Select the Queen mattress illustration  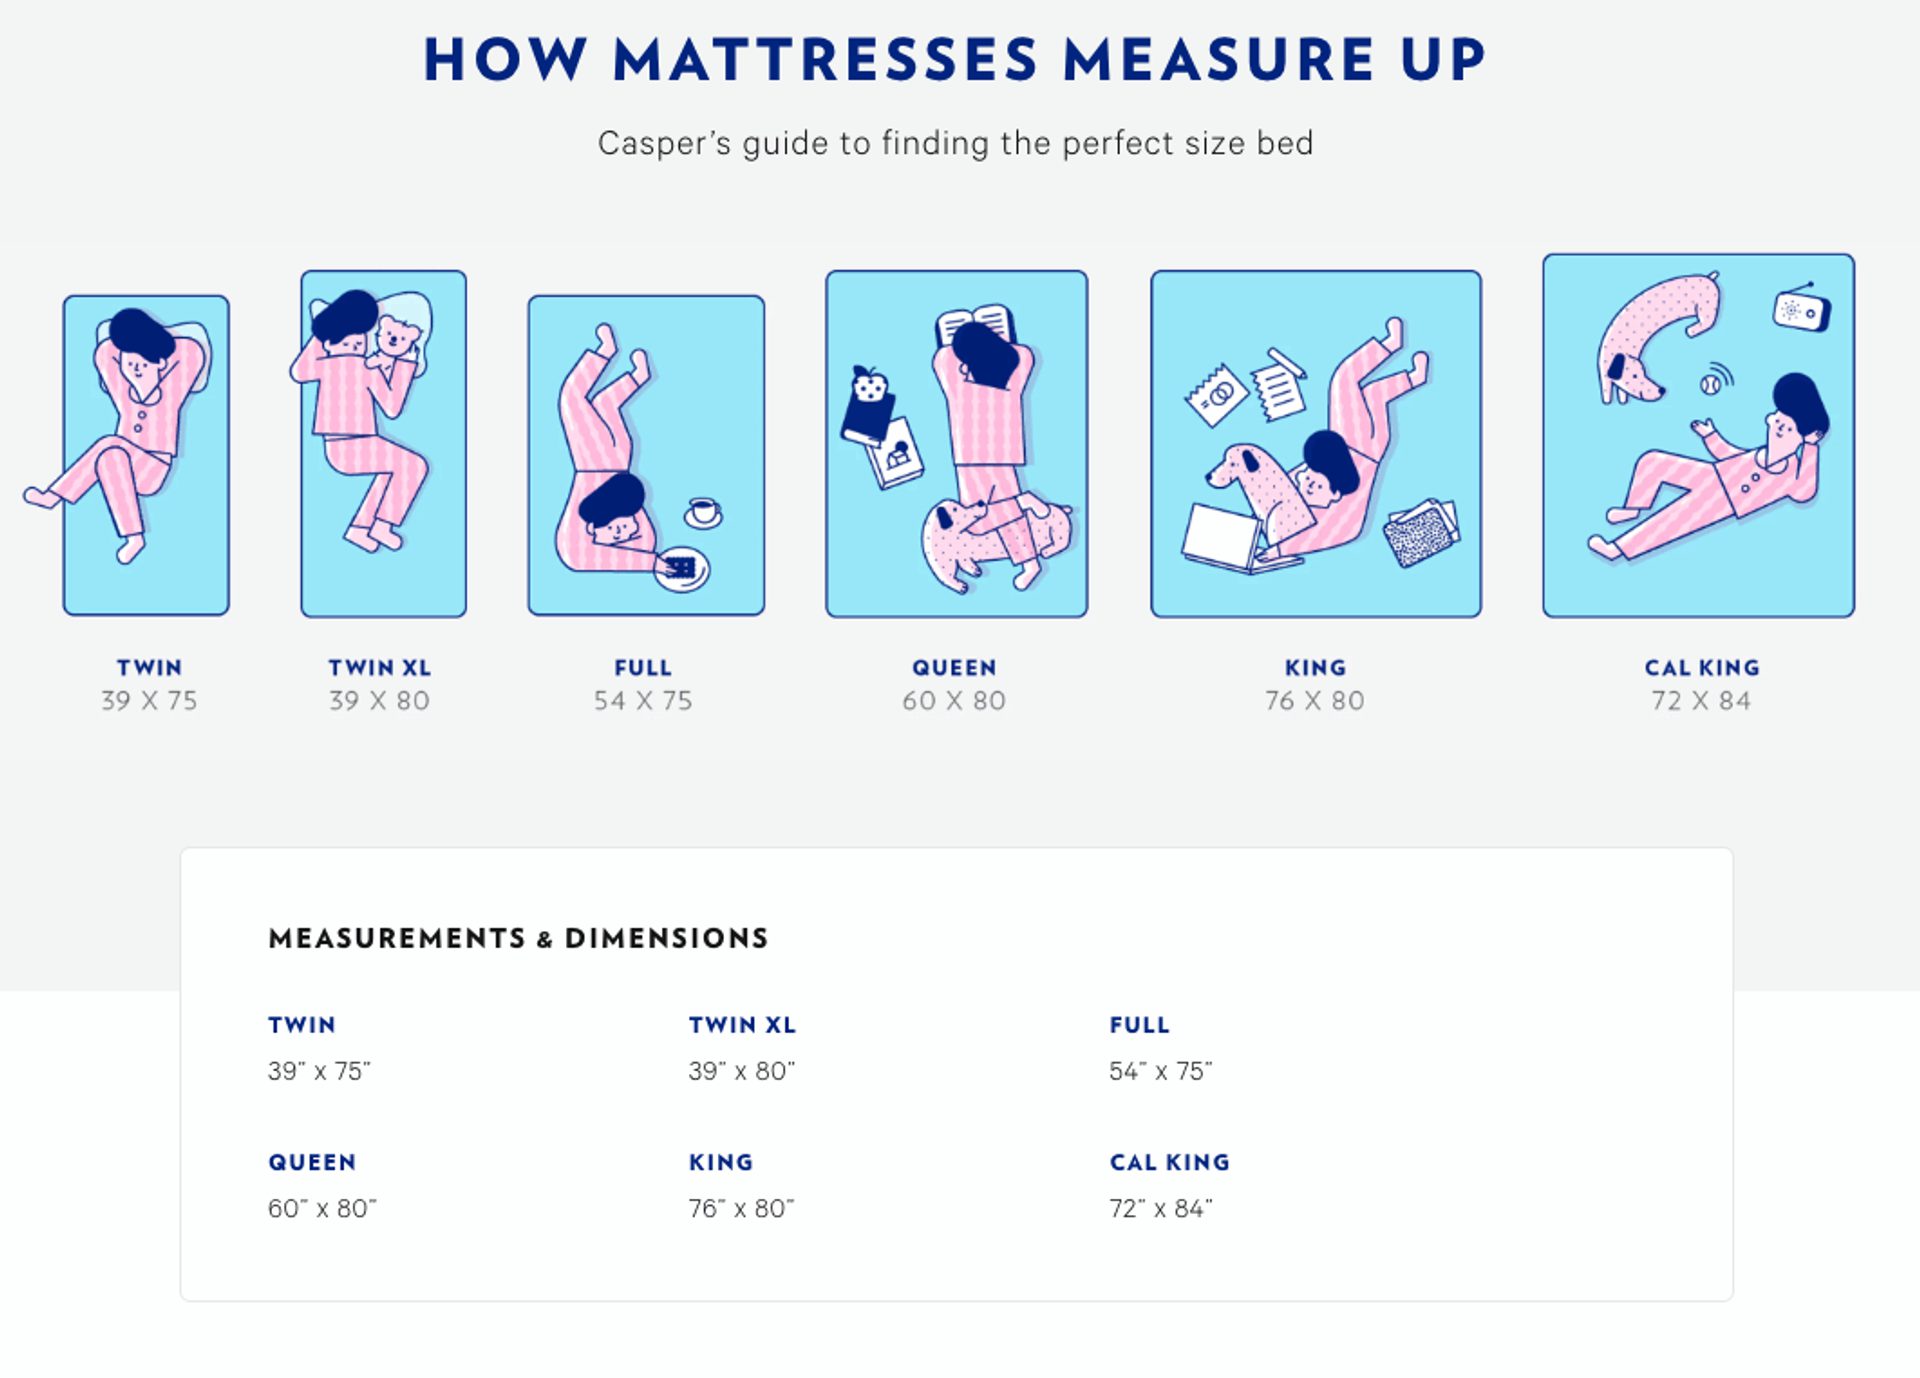pyautogui.click(x=956, y=444)
